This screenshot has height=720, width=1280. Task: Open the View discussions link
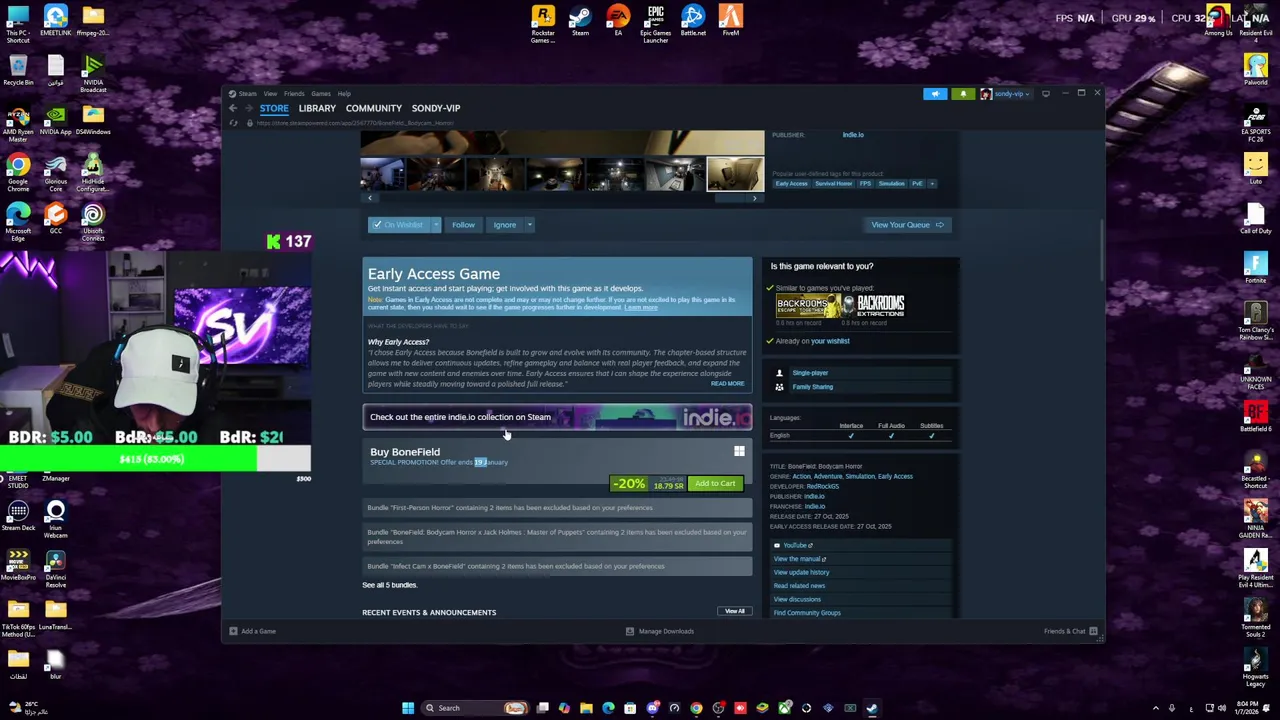[797, 599]
